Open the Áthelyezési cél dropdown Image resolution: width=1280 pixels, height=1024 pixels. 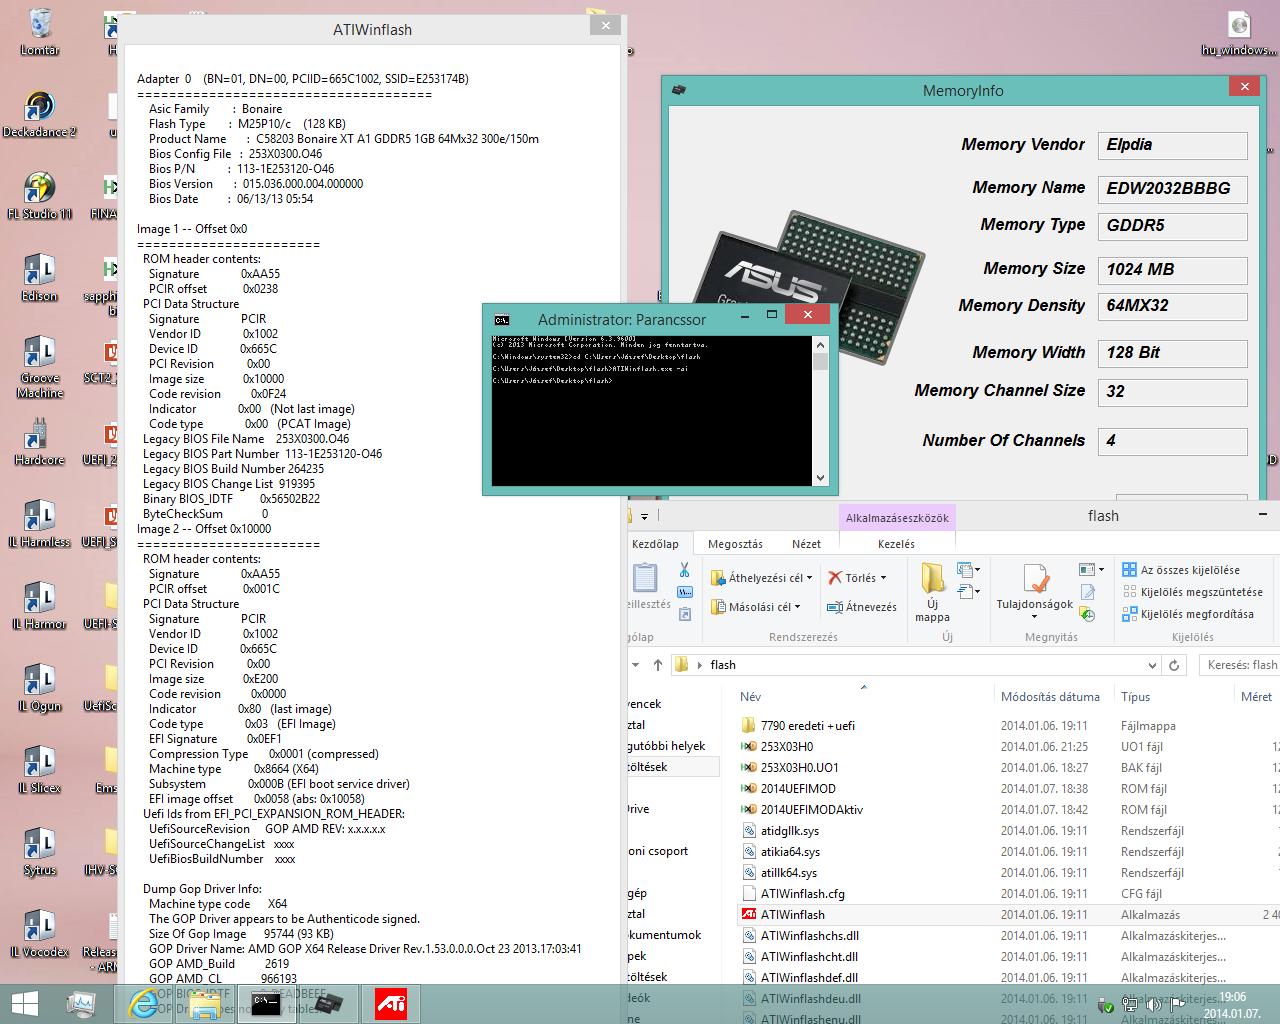pyautogui.click(x=760, y=578)
